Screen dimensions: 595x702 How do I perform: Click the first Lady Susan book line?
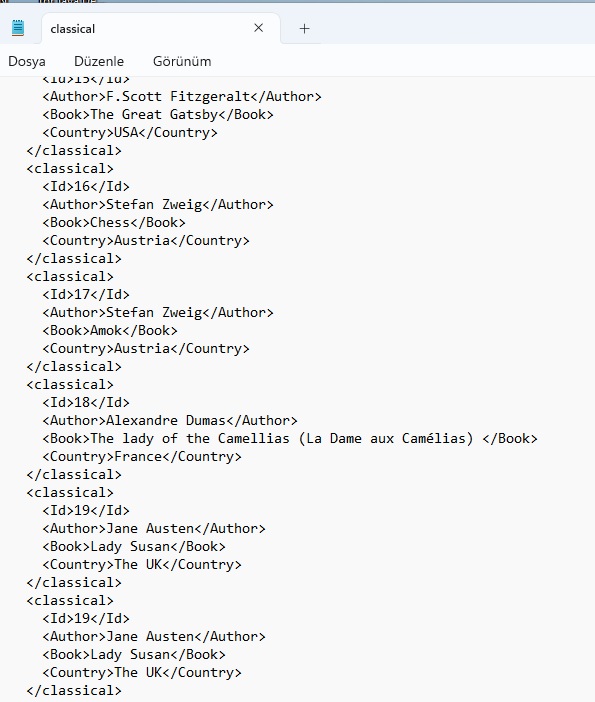point(134,547)
